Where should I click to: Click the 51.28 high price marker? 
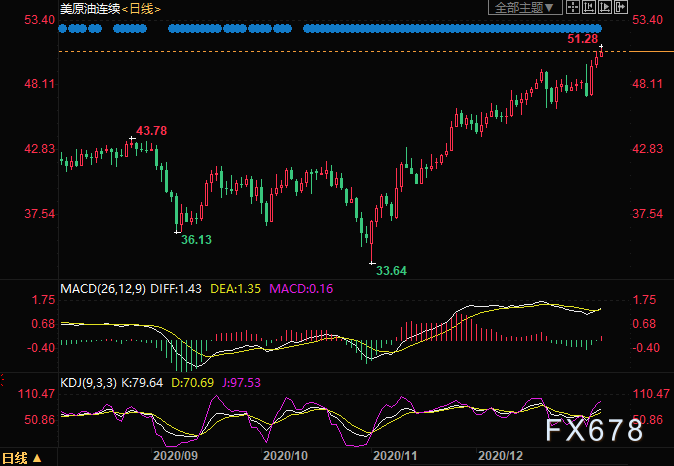point(582,38)
